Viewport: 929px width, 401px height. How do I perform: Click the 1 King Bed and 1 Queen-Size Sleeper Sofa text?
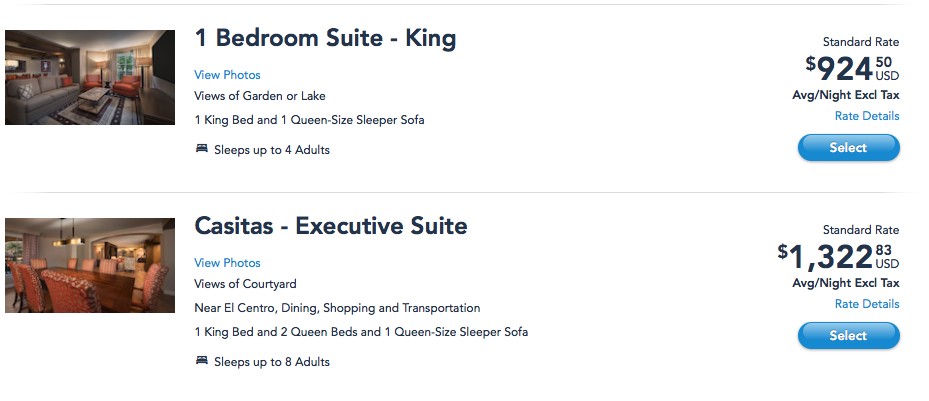tap(309, 120)
